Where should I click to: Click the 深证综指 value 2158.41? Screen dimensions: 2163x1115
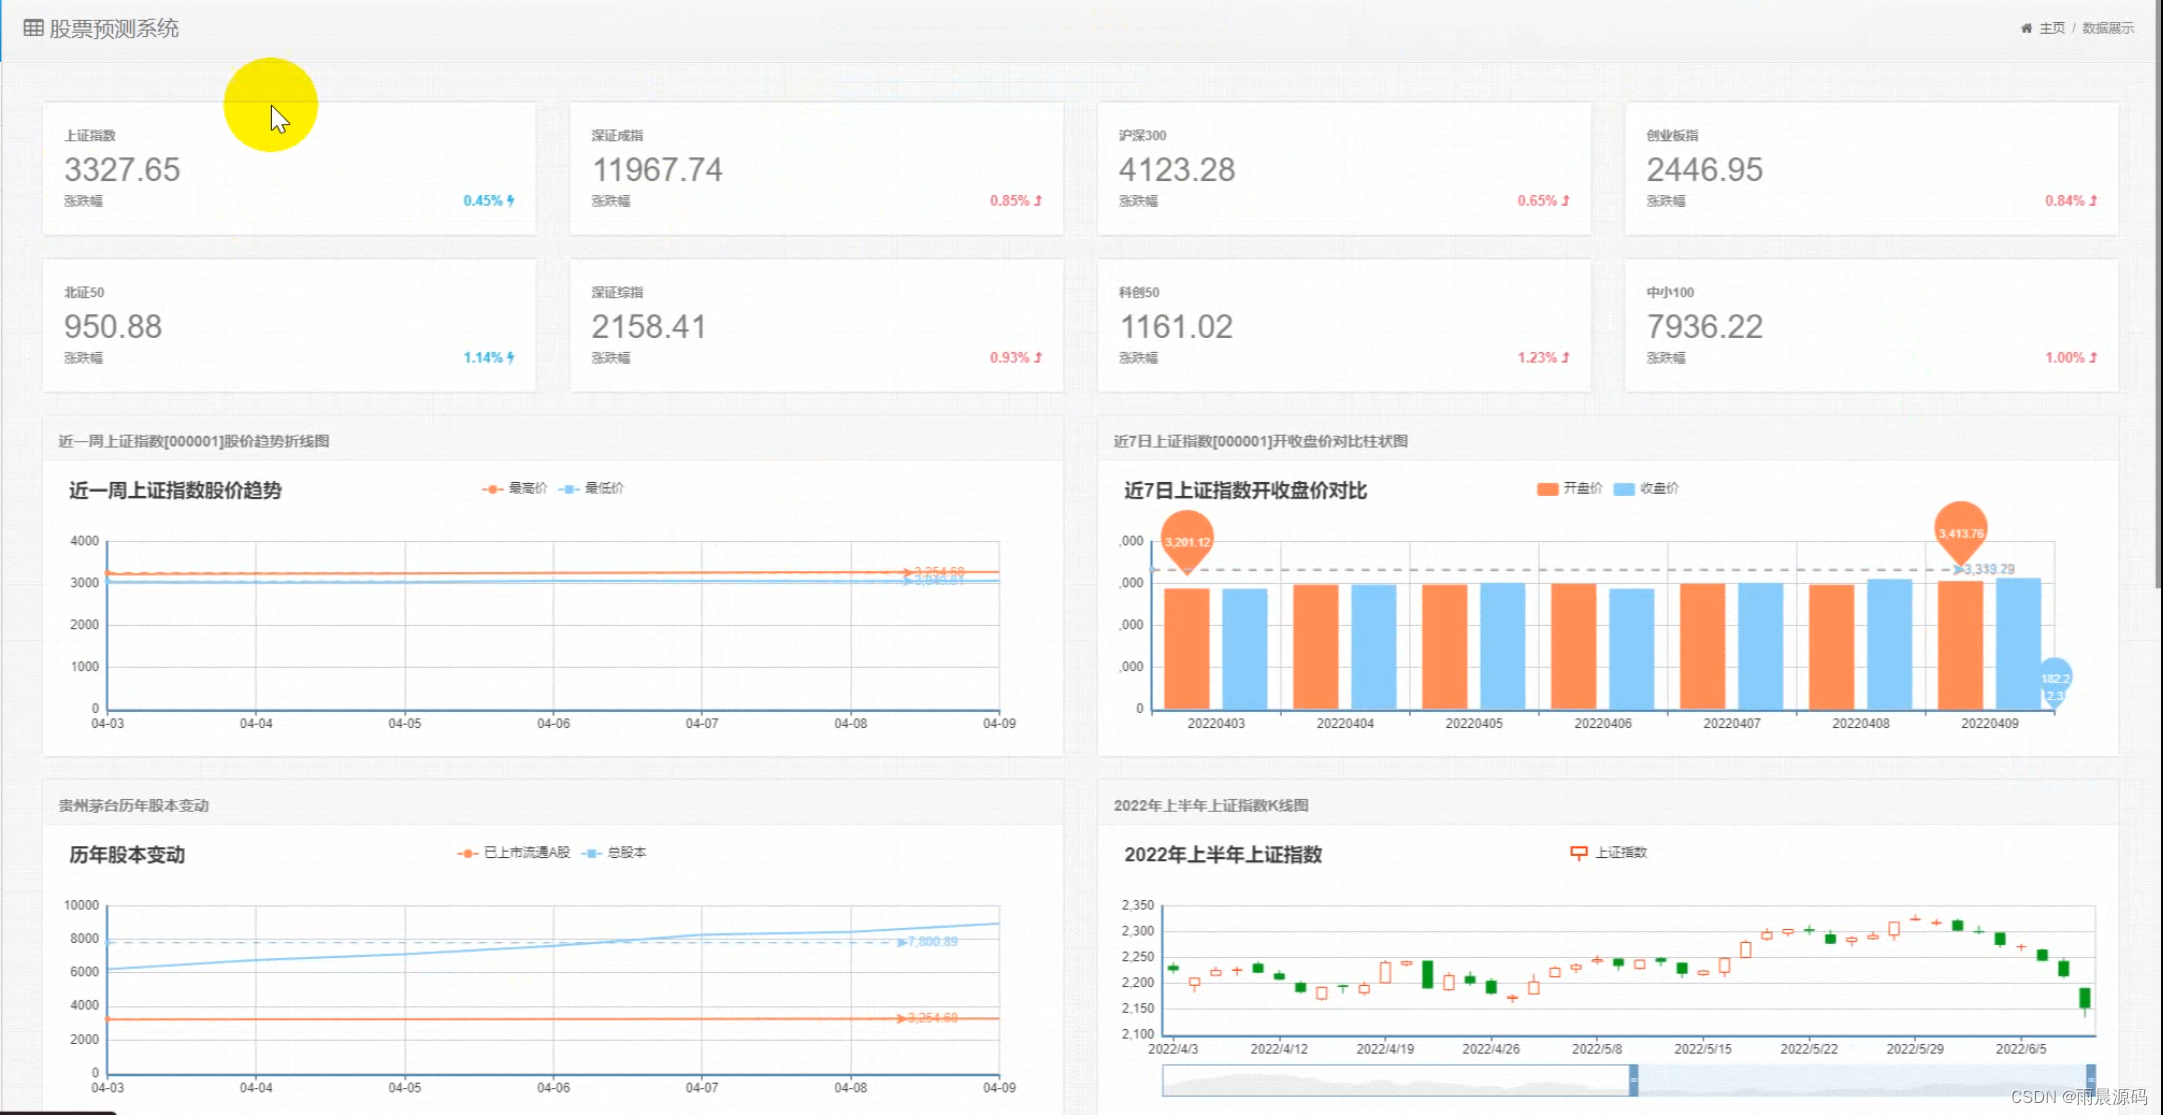coord(649,327)
